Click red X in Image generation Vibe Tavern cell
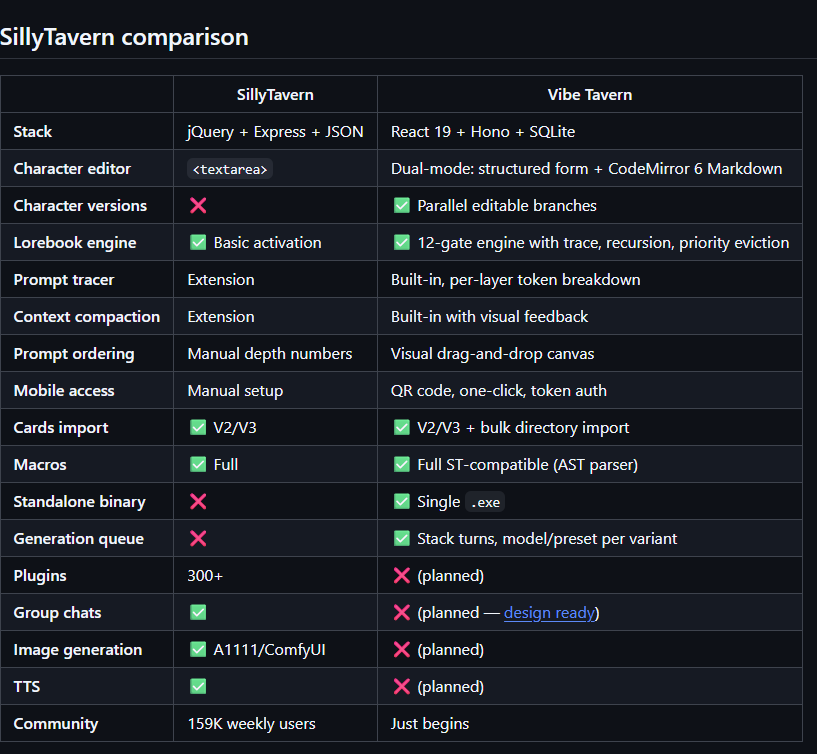The image size is (817, 754). point(402,649)
